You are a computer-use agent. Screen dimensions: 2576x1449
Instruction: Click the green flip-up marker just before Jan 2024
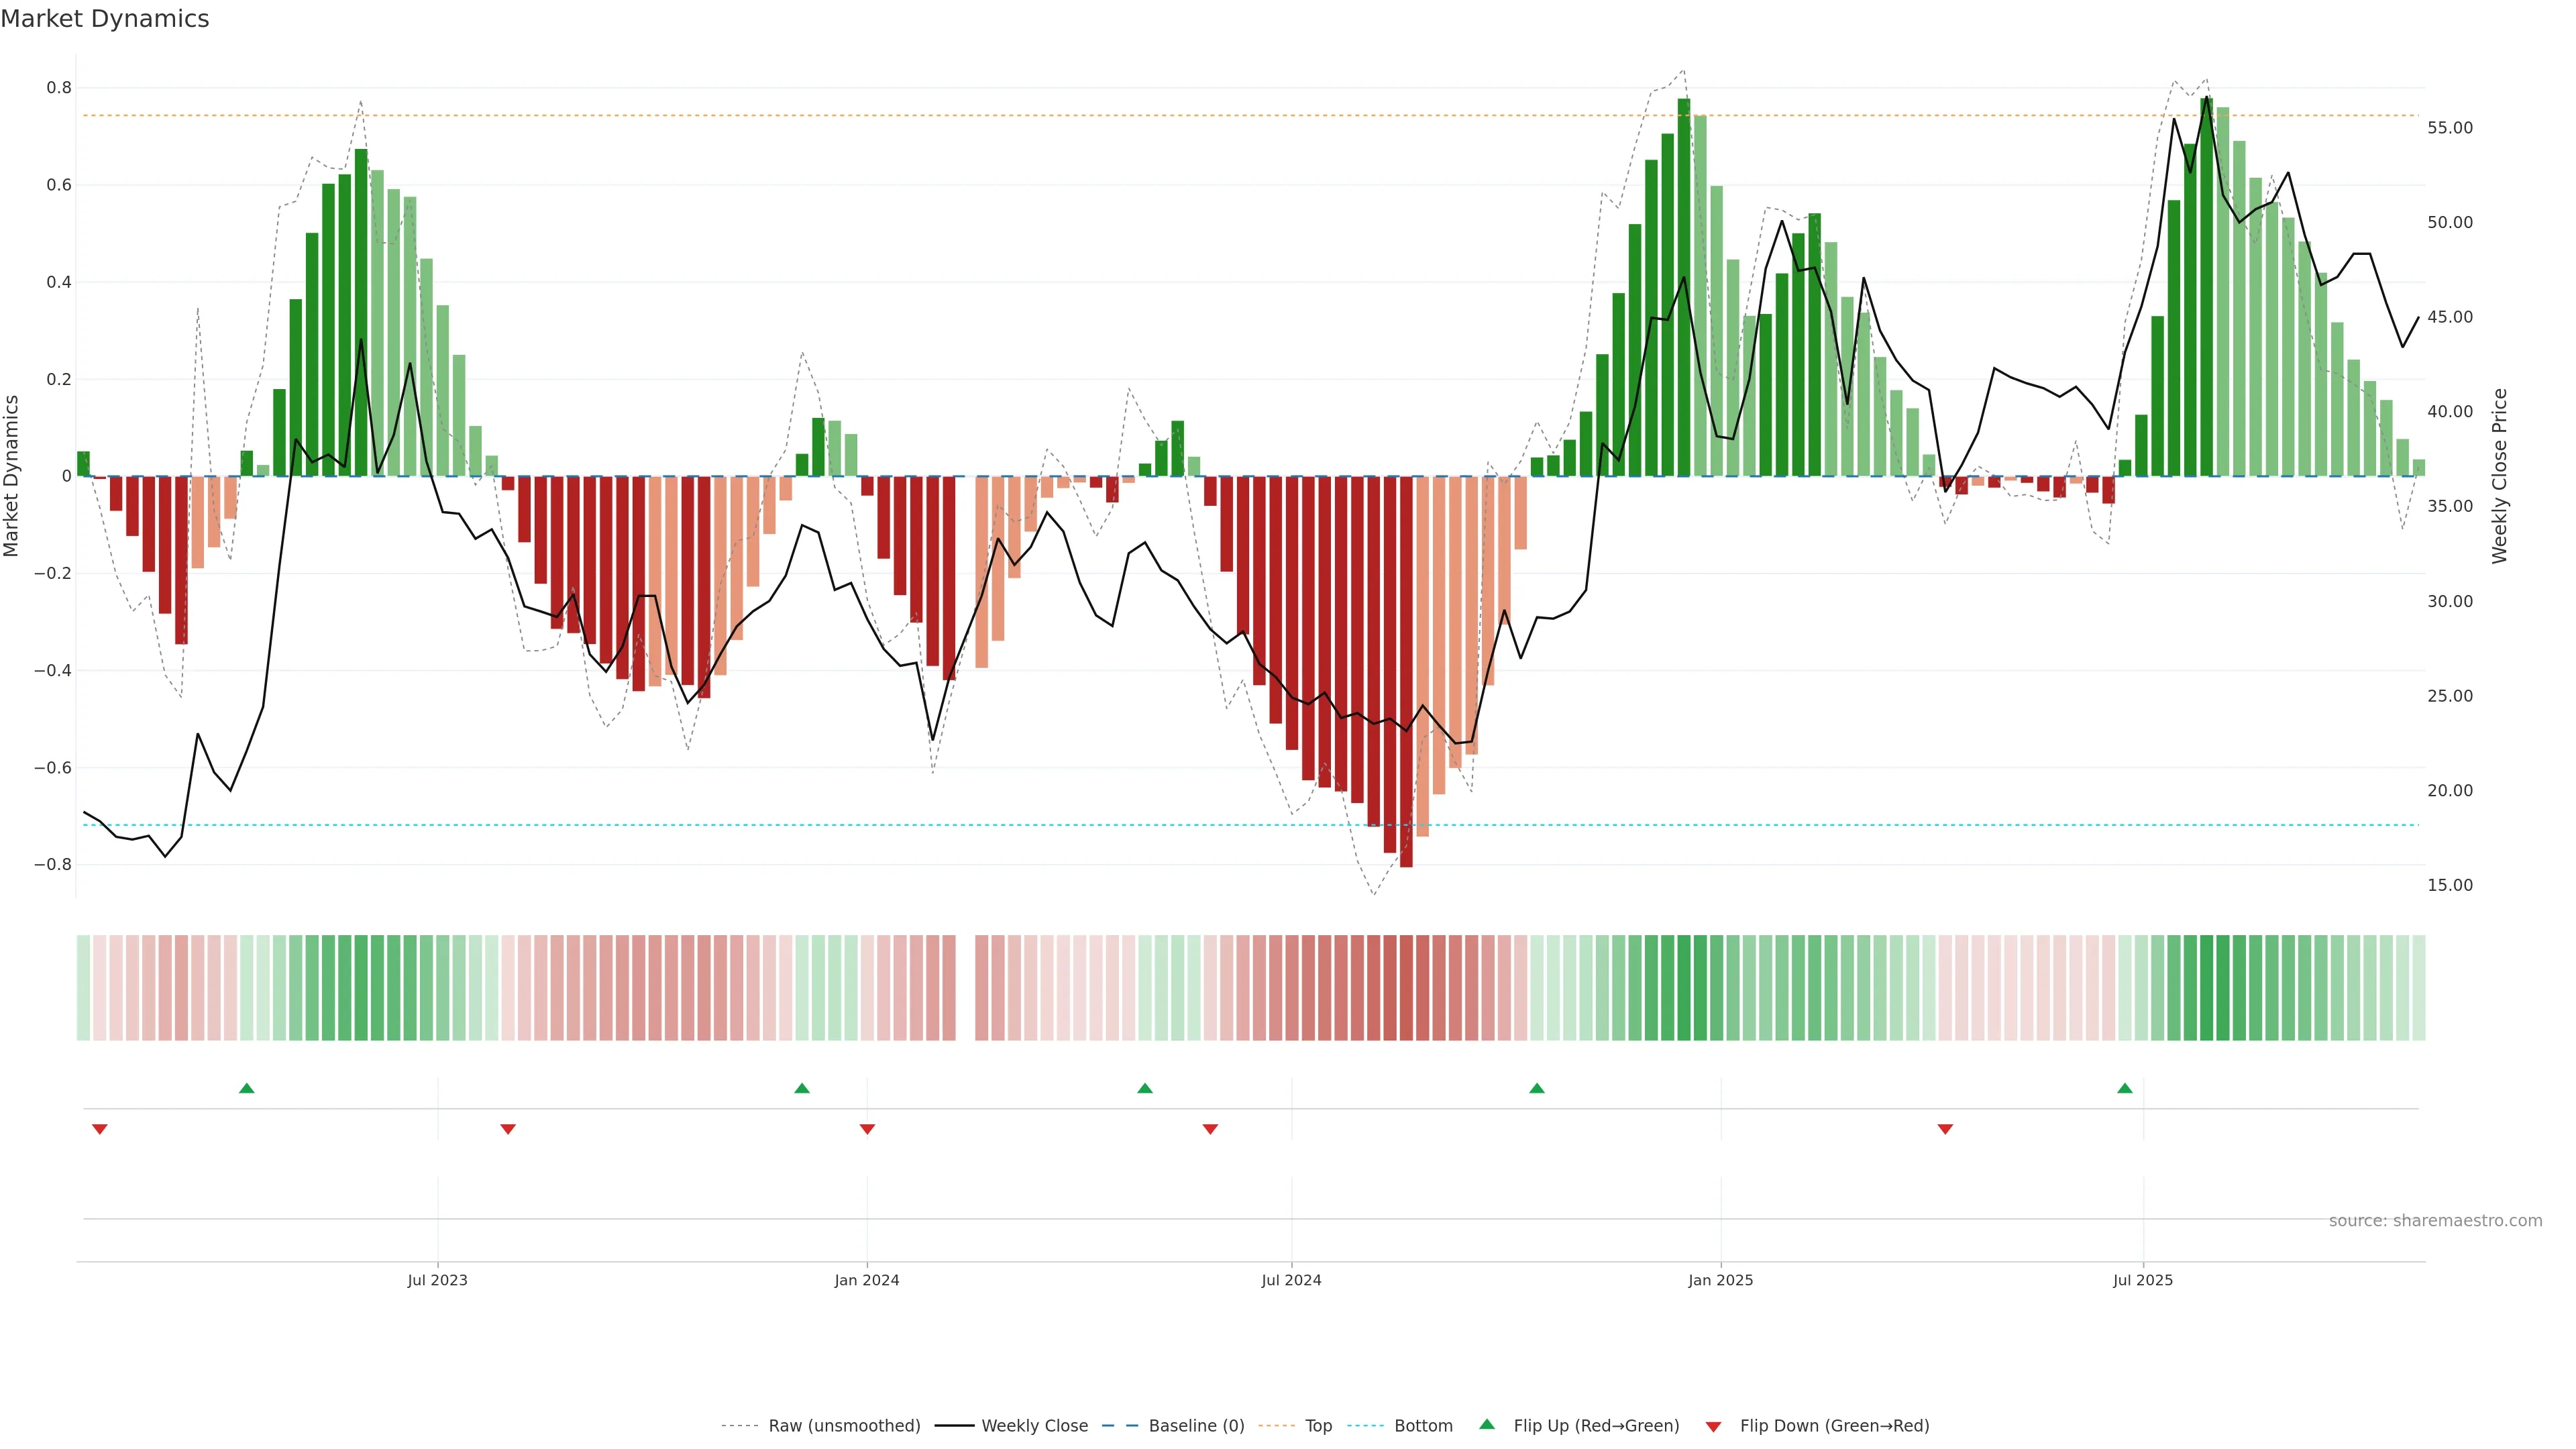802,1088
